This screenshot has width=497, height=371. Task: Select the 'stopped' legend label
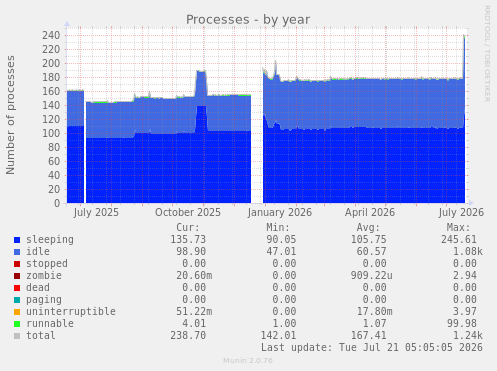tap(47, 263)
